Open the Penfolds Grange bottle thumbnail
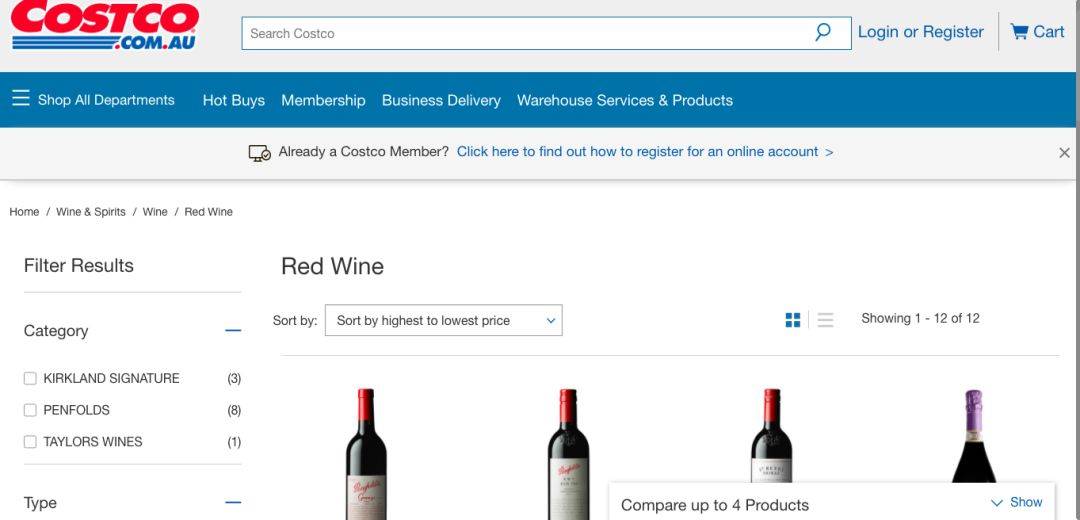 coord(366,453)
